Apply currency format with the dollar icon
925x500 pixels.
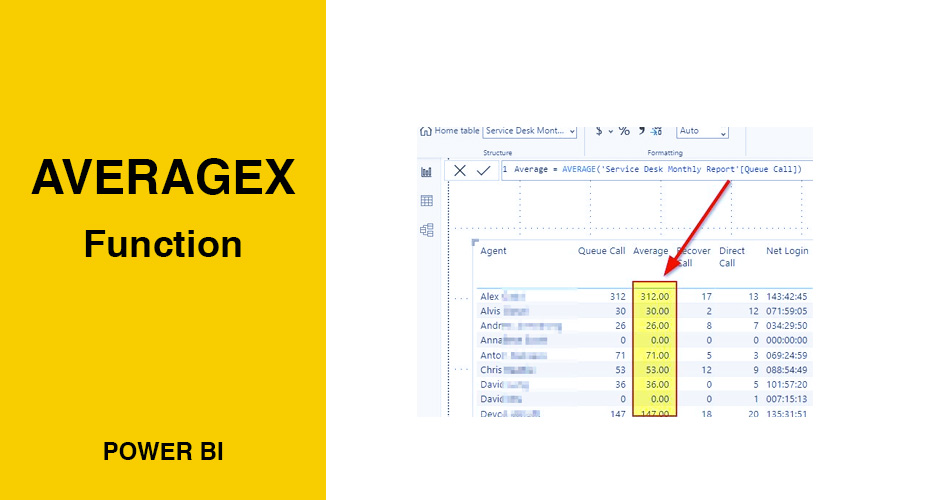599,131
